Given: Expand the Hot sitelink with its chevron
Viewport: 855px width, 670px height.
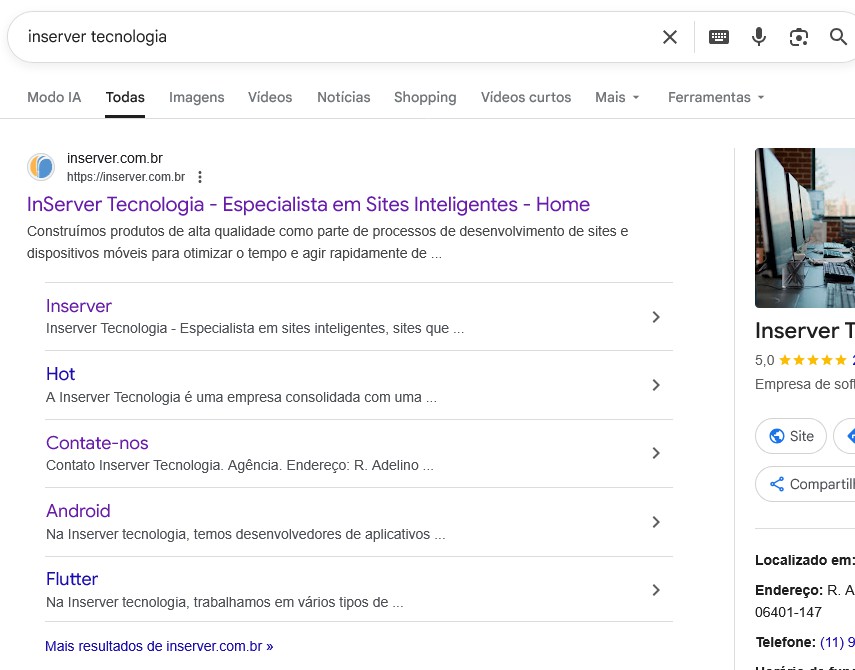Looking at the screenshot, I should (x=656, y=385).
